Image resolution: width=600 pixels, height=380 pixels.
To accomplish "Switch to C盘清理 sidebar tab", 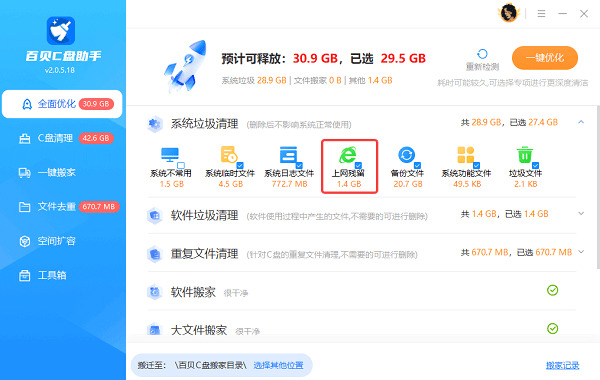I will pos(62,138).
